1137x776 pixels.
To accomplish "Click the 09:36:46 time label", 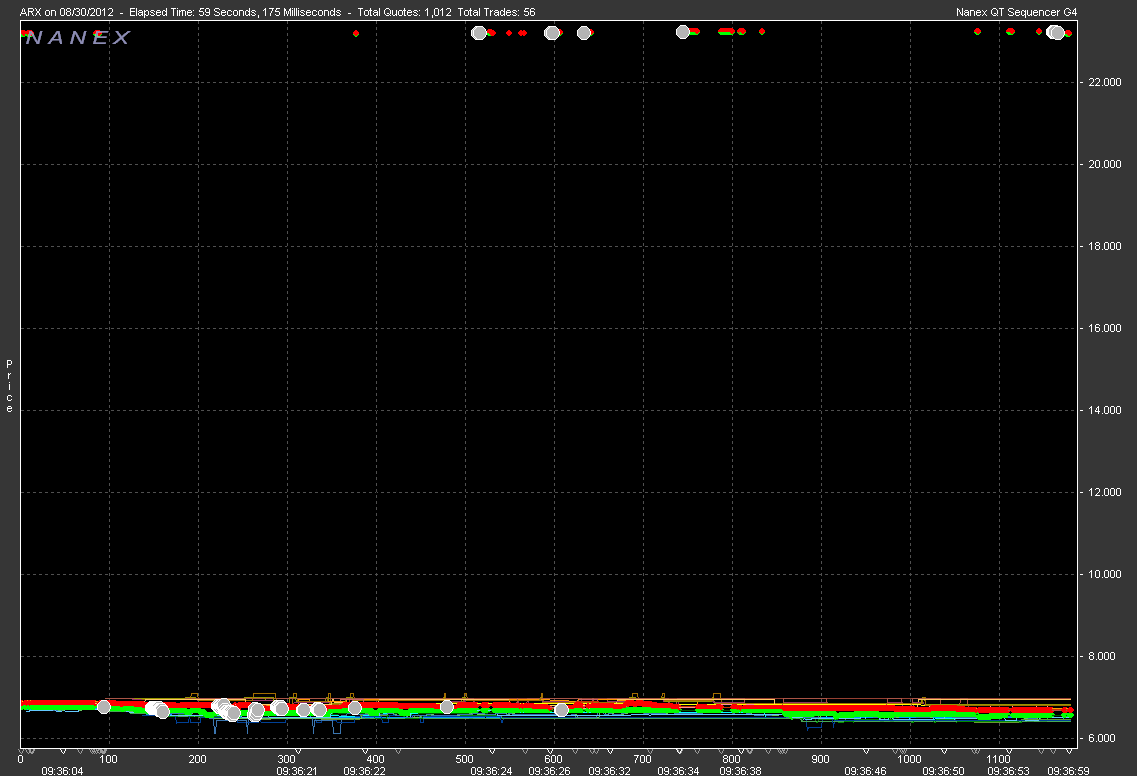I will pos(865,771).
